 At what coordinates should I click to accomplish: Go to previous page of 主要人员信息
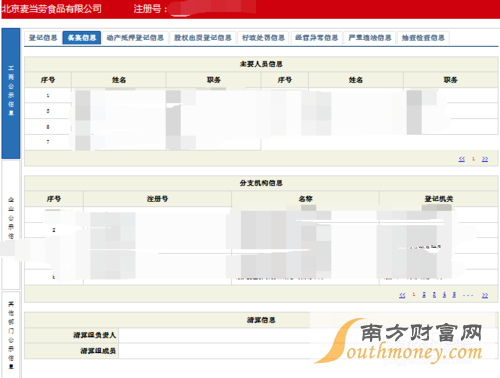pos(462,159)
